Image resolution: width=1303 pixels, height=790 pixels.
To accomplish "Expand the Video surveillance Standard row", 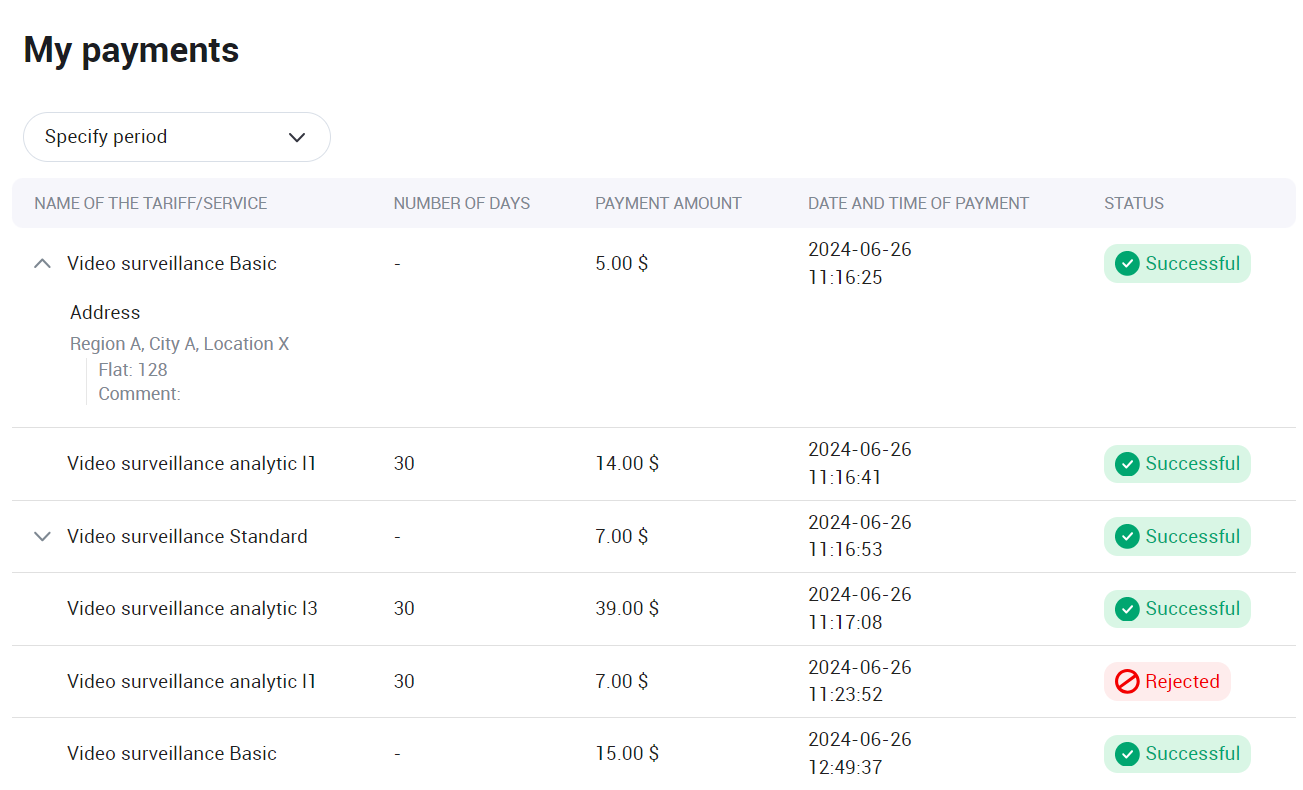I will (x=42, y=537).
